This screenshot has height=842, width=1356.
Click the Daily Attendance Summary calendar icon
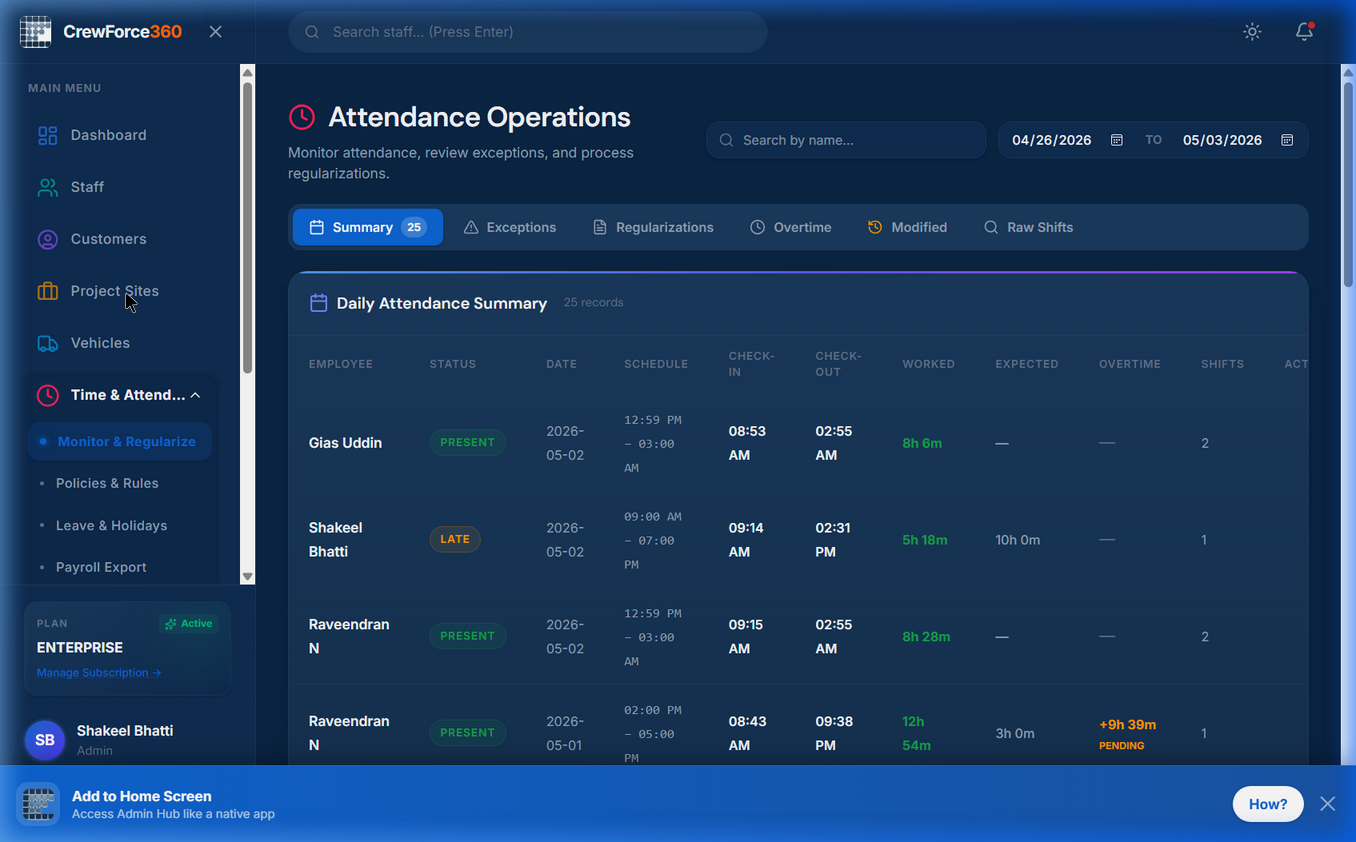pos(318,302)
